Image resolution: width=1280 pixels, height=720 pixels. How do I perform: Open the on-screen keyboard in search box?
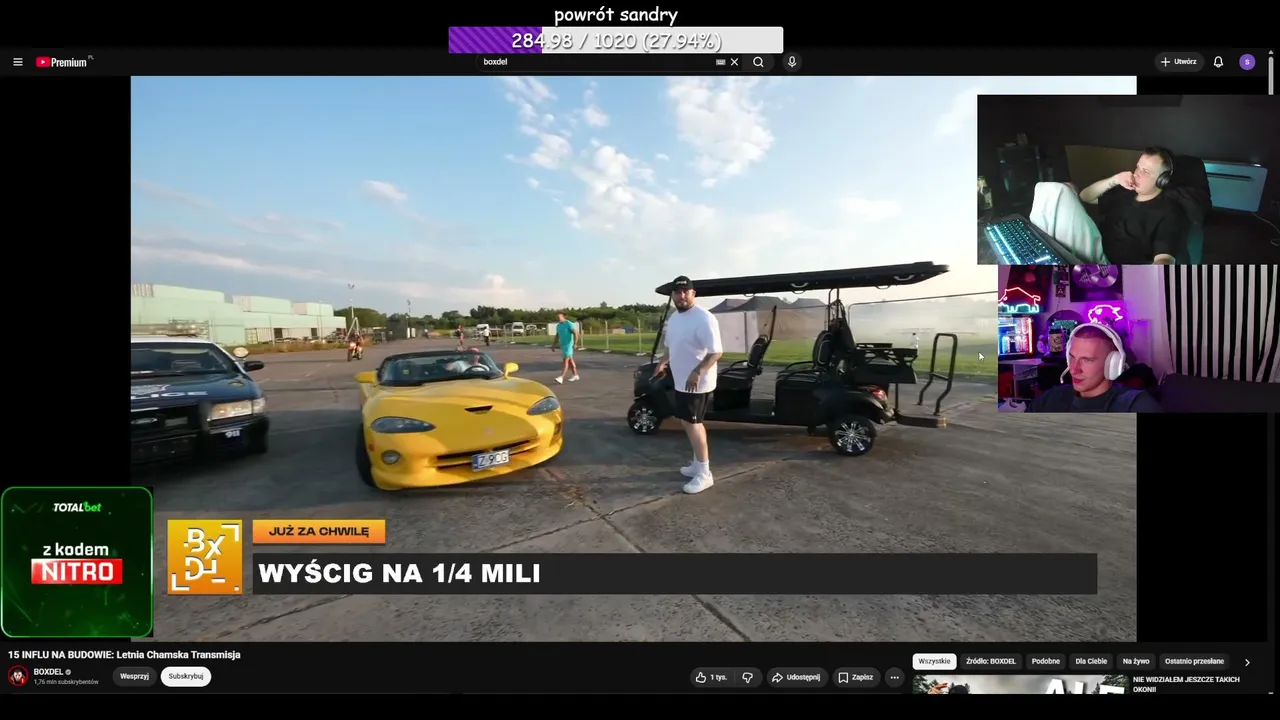point(720,62)
